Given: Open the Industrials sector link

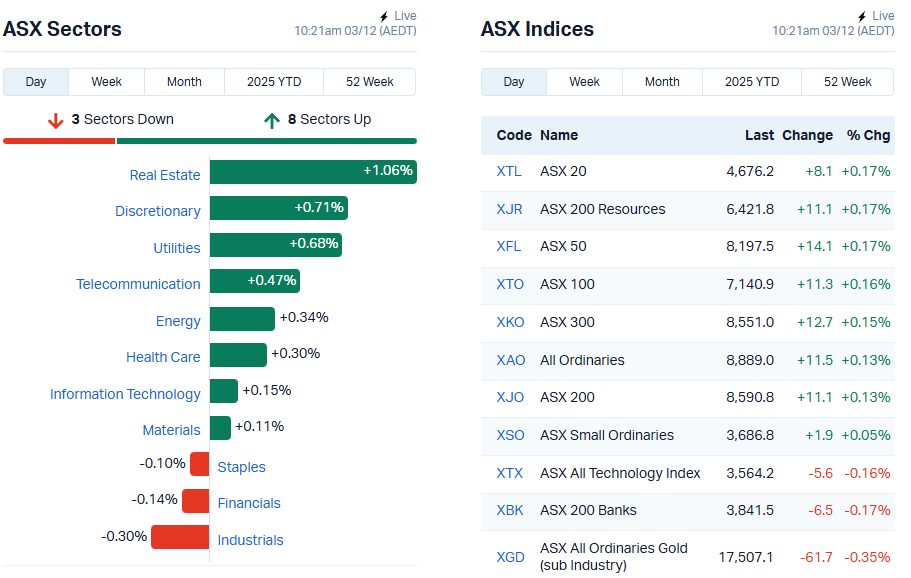Looking at the screenshot, I should tap(250, 540).
